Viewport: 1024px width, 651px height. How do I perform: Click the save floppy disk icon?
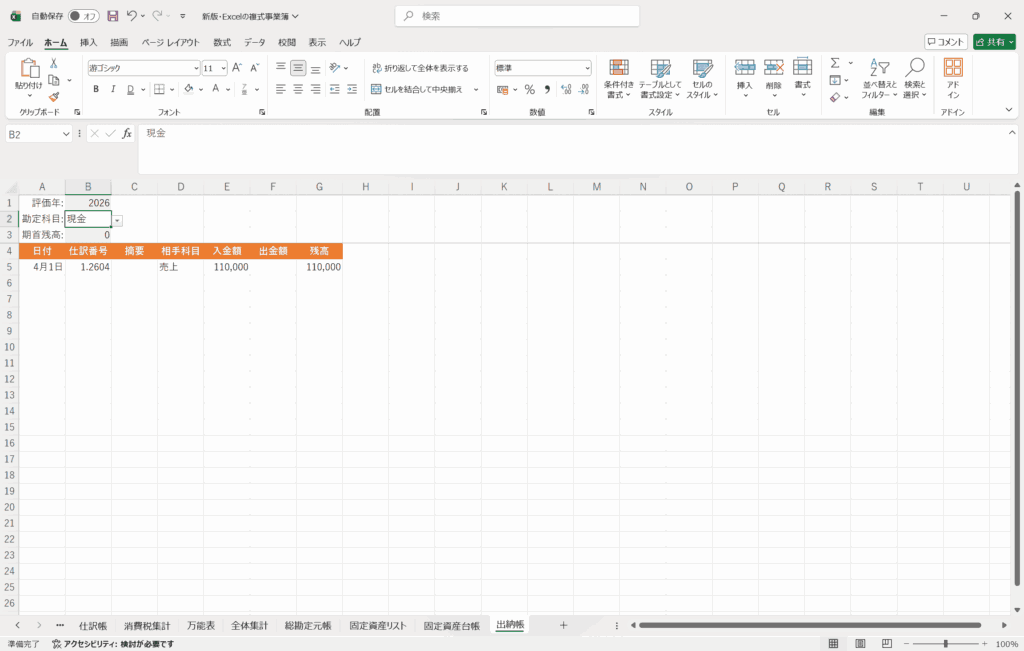(112, 16)
